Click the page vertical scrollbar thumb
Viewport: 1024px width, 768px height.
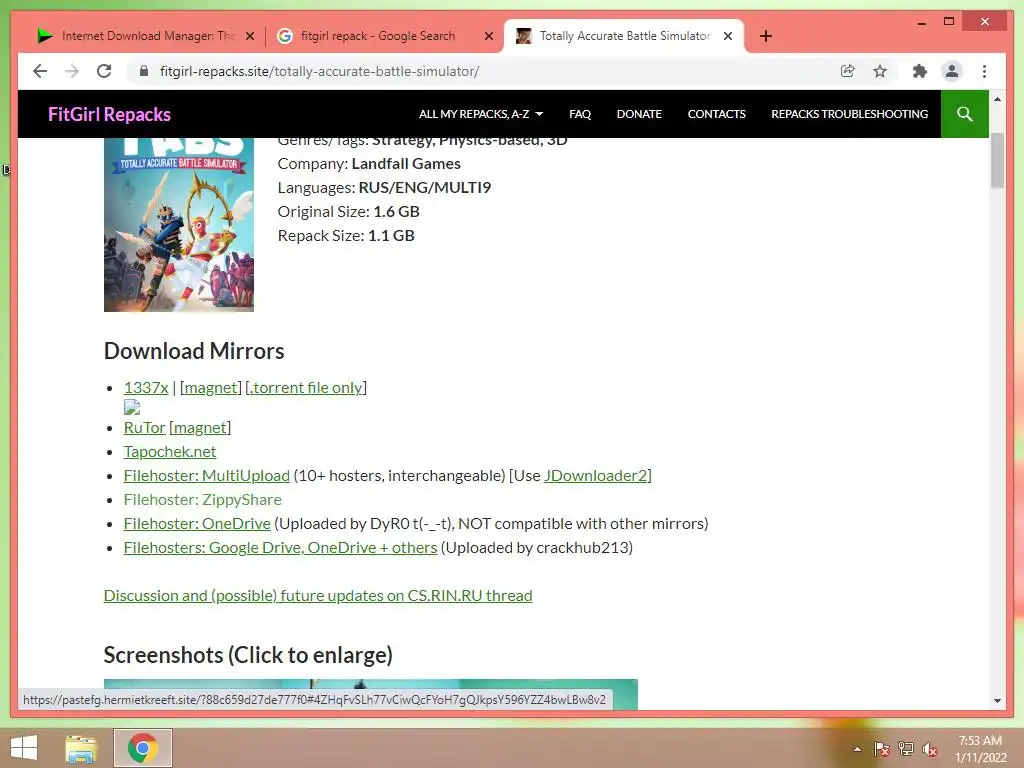[997, 160]
